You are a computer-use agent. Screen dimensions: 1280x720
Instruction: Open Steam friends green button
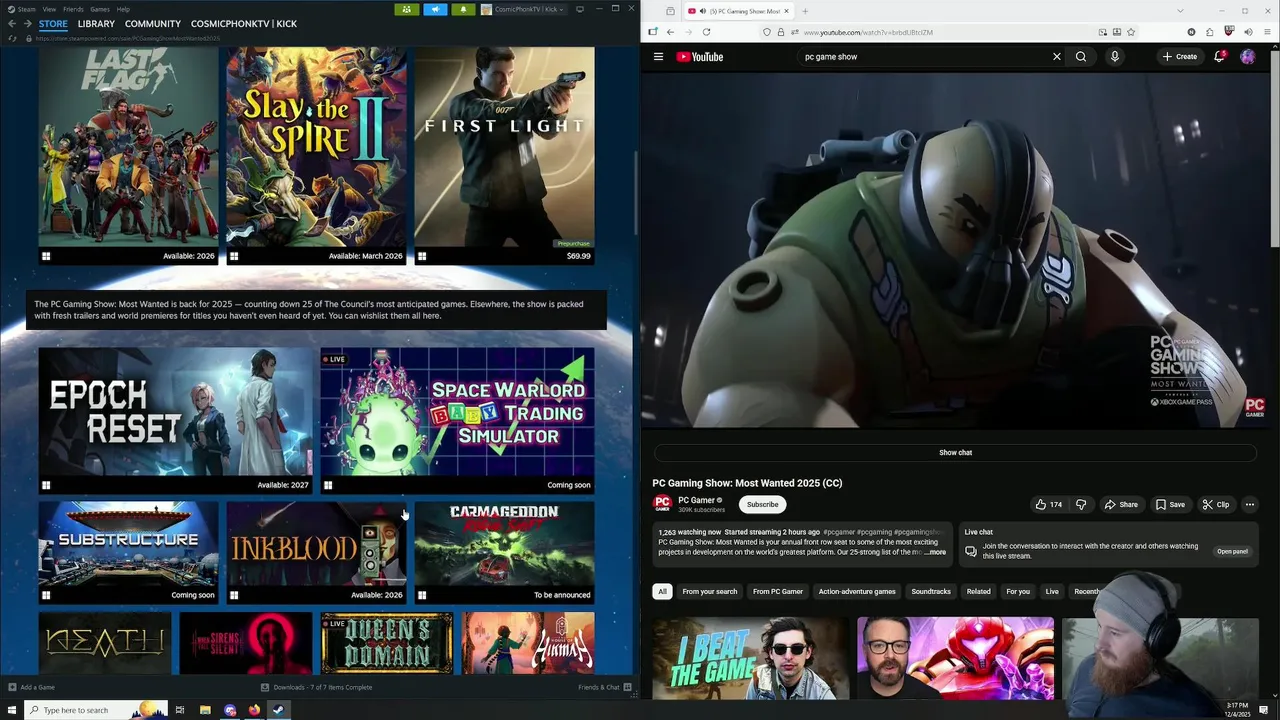coord(406,9)
